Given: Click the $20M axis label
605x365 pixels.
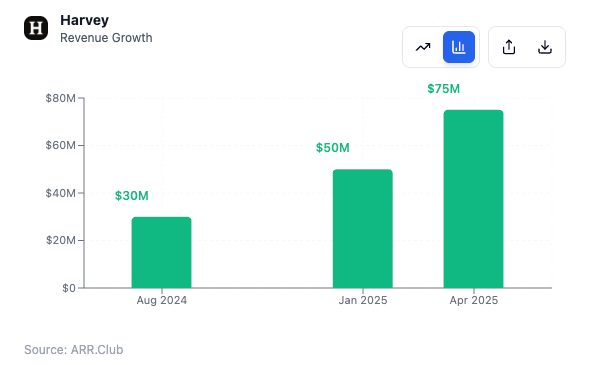Looking at the screenshot, I should [x=61, y=240].
